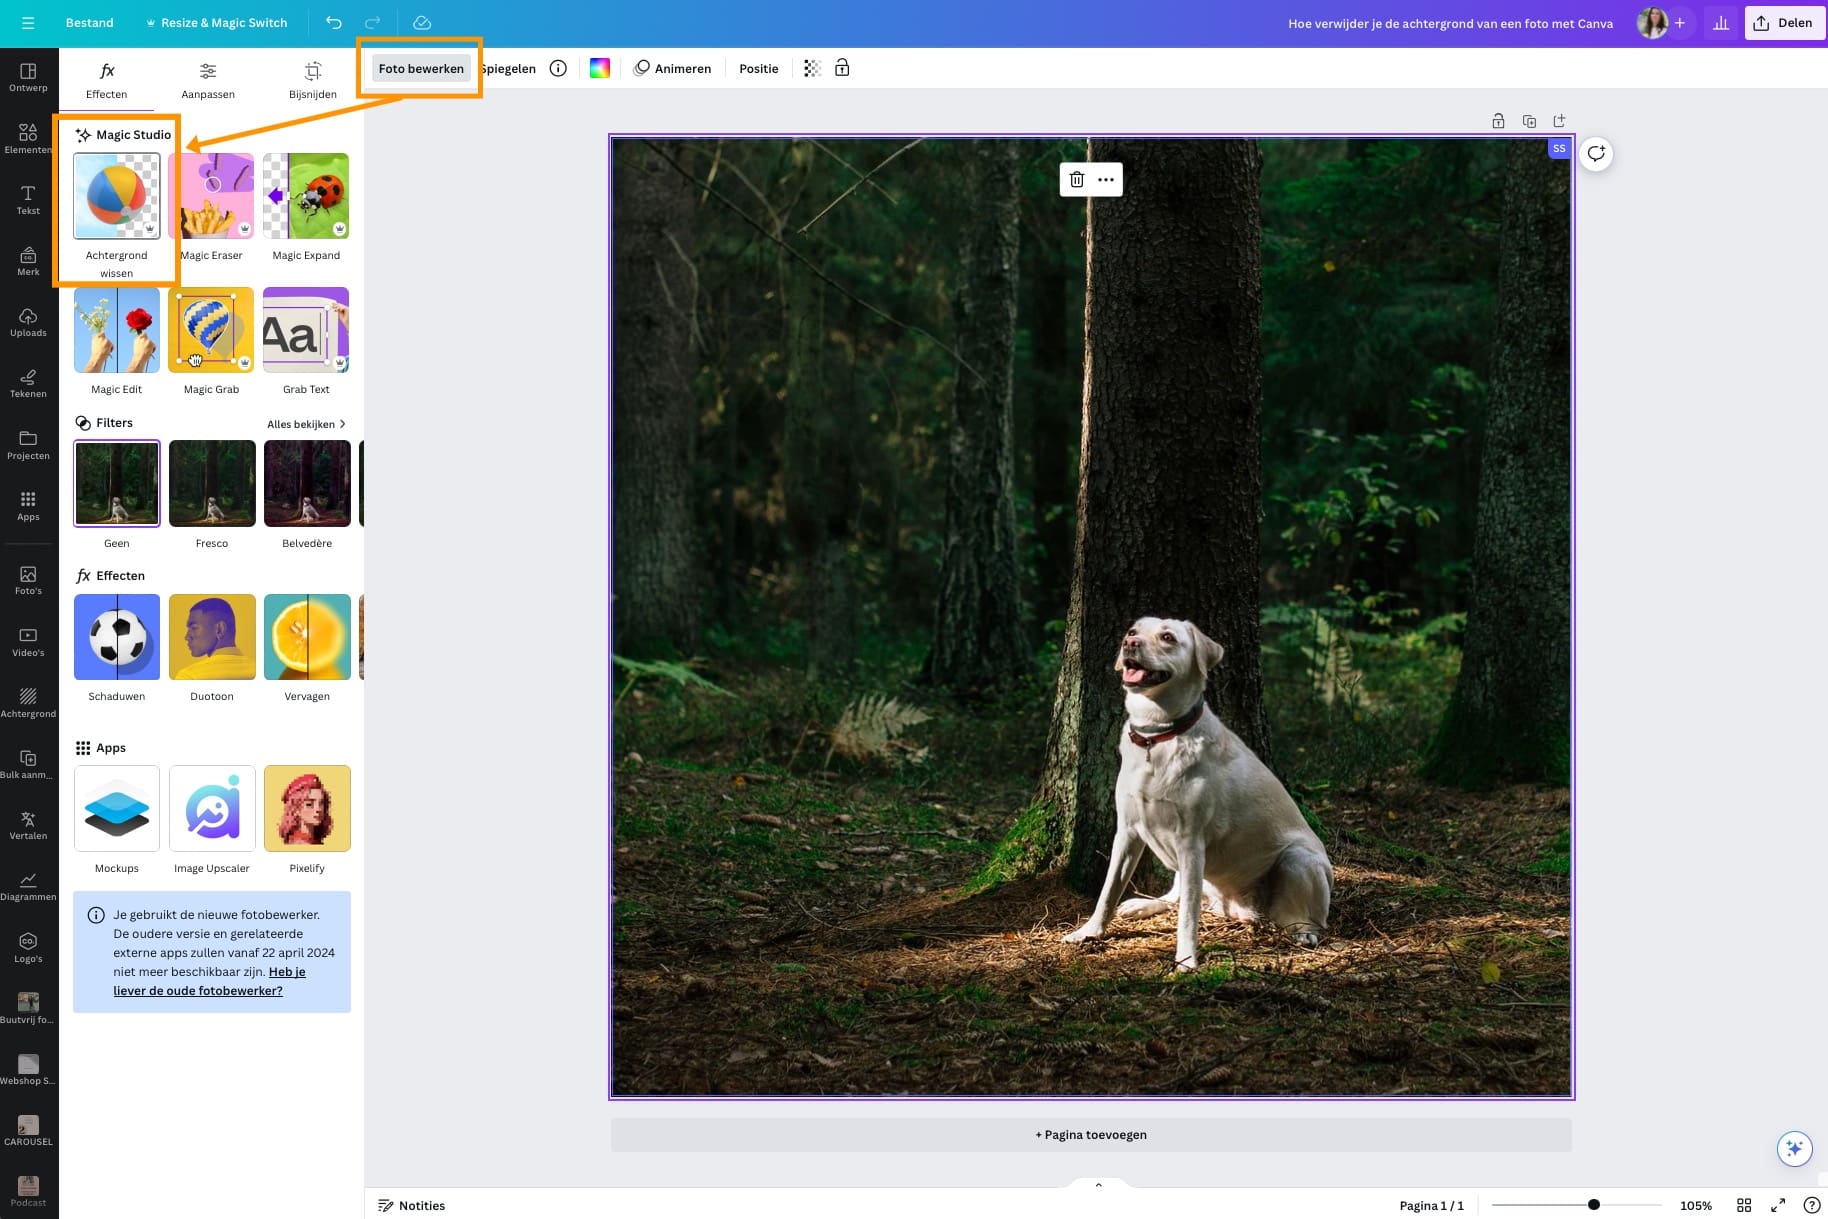This screenshot has width=1828, height=1219.
Task: Apply the Duotoon effect
Action: click(x=212, y=637)
